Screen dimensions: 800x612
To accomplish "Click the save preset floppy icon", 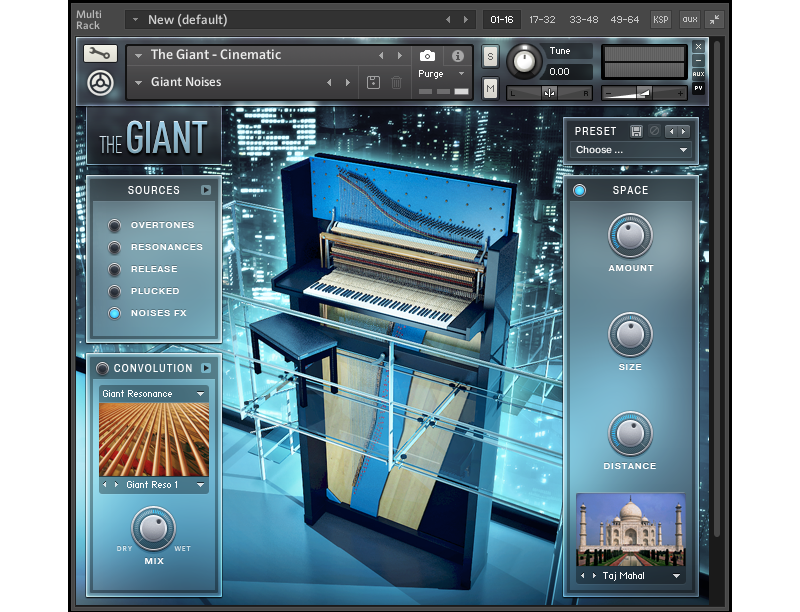I will (636, 131).
